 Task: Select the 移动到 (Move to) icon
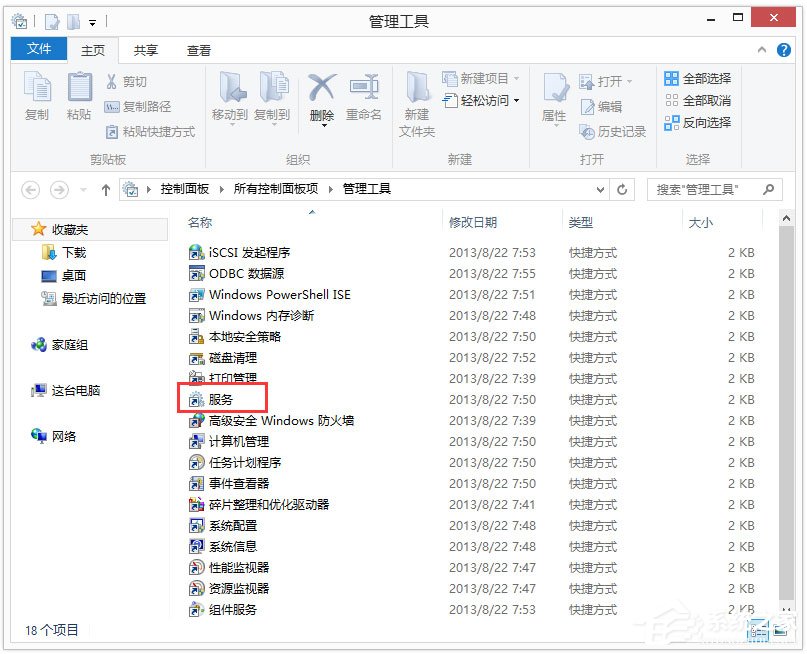click(x=230, y=95)
